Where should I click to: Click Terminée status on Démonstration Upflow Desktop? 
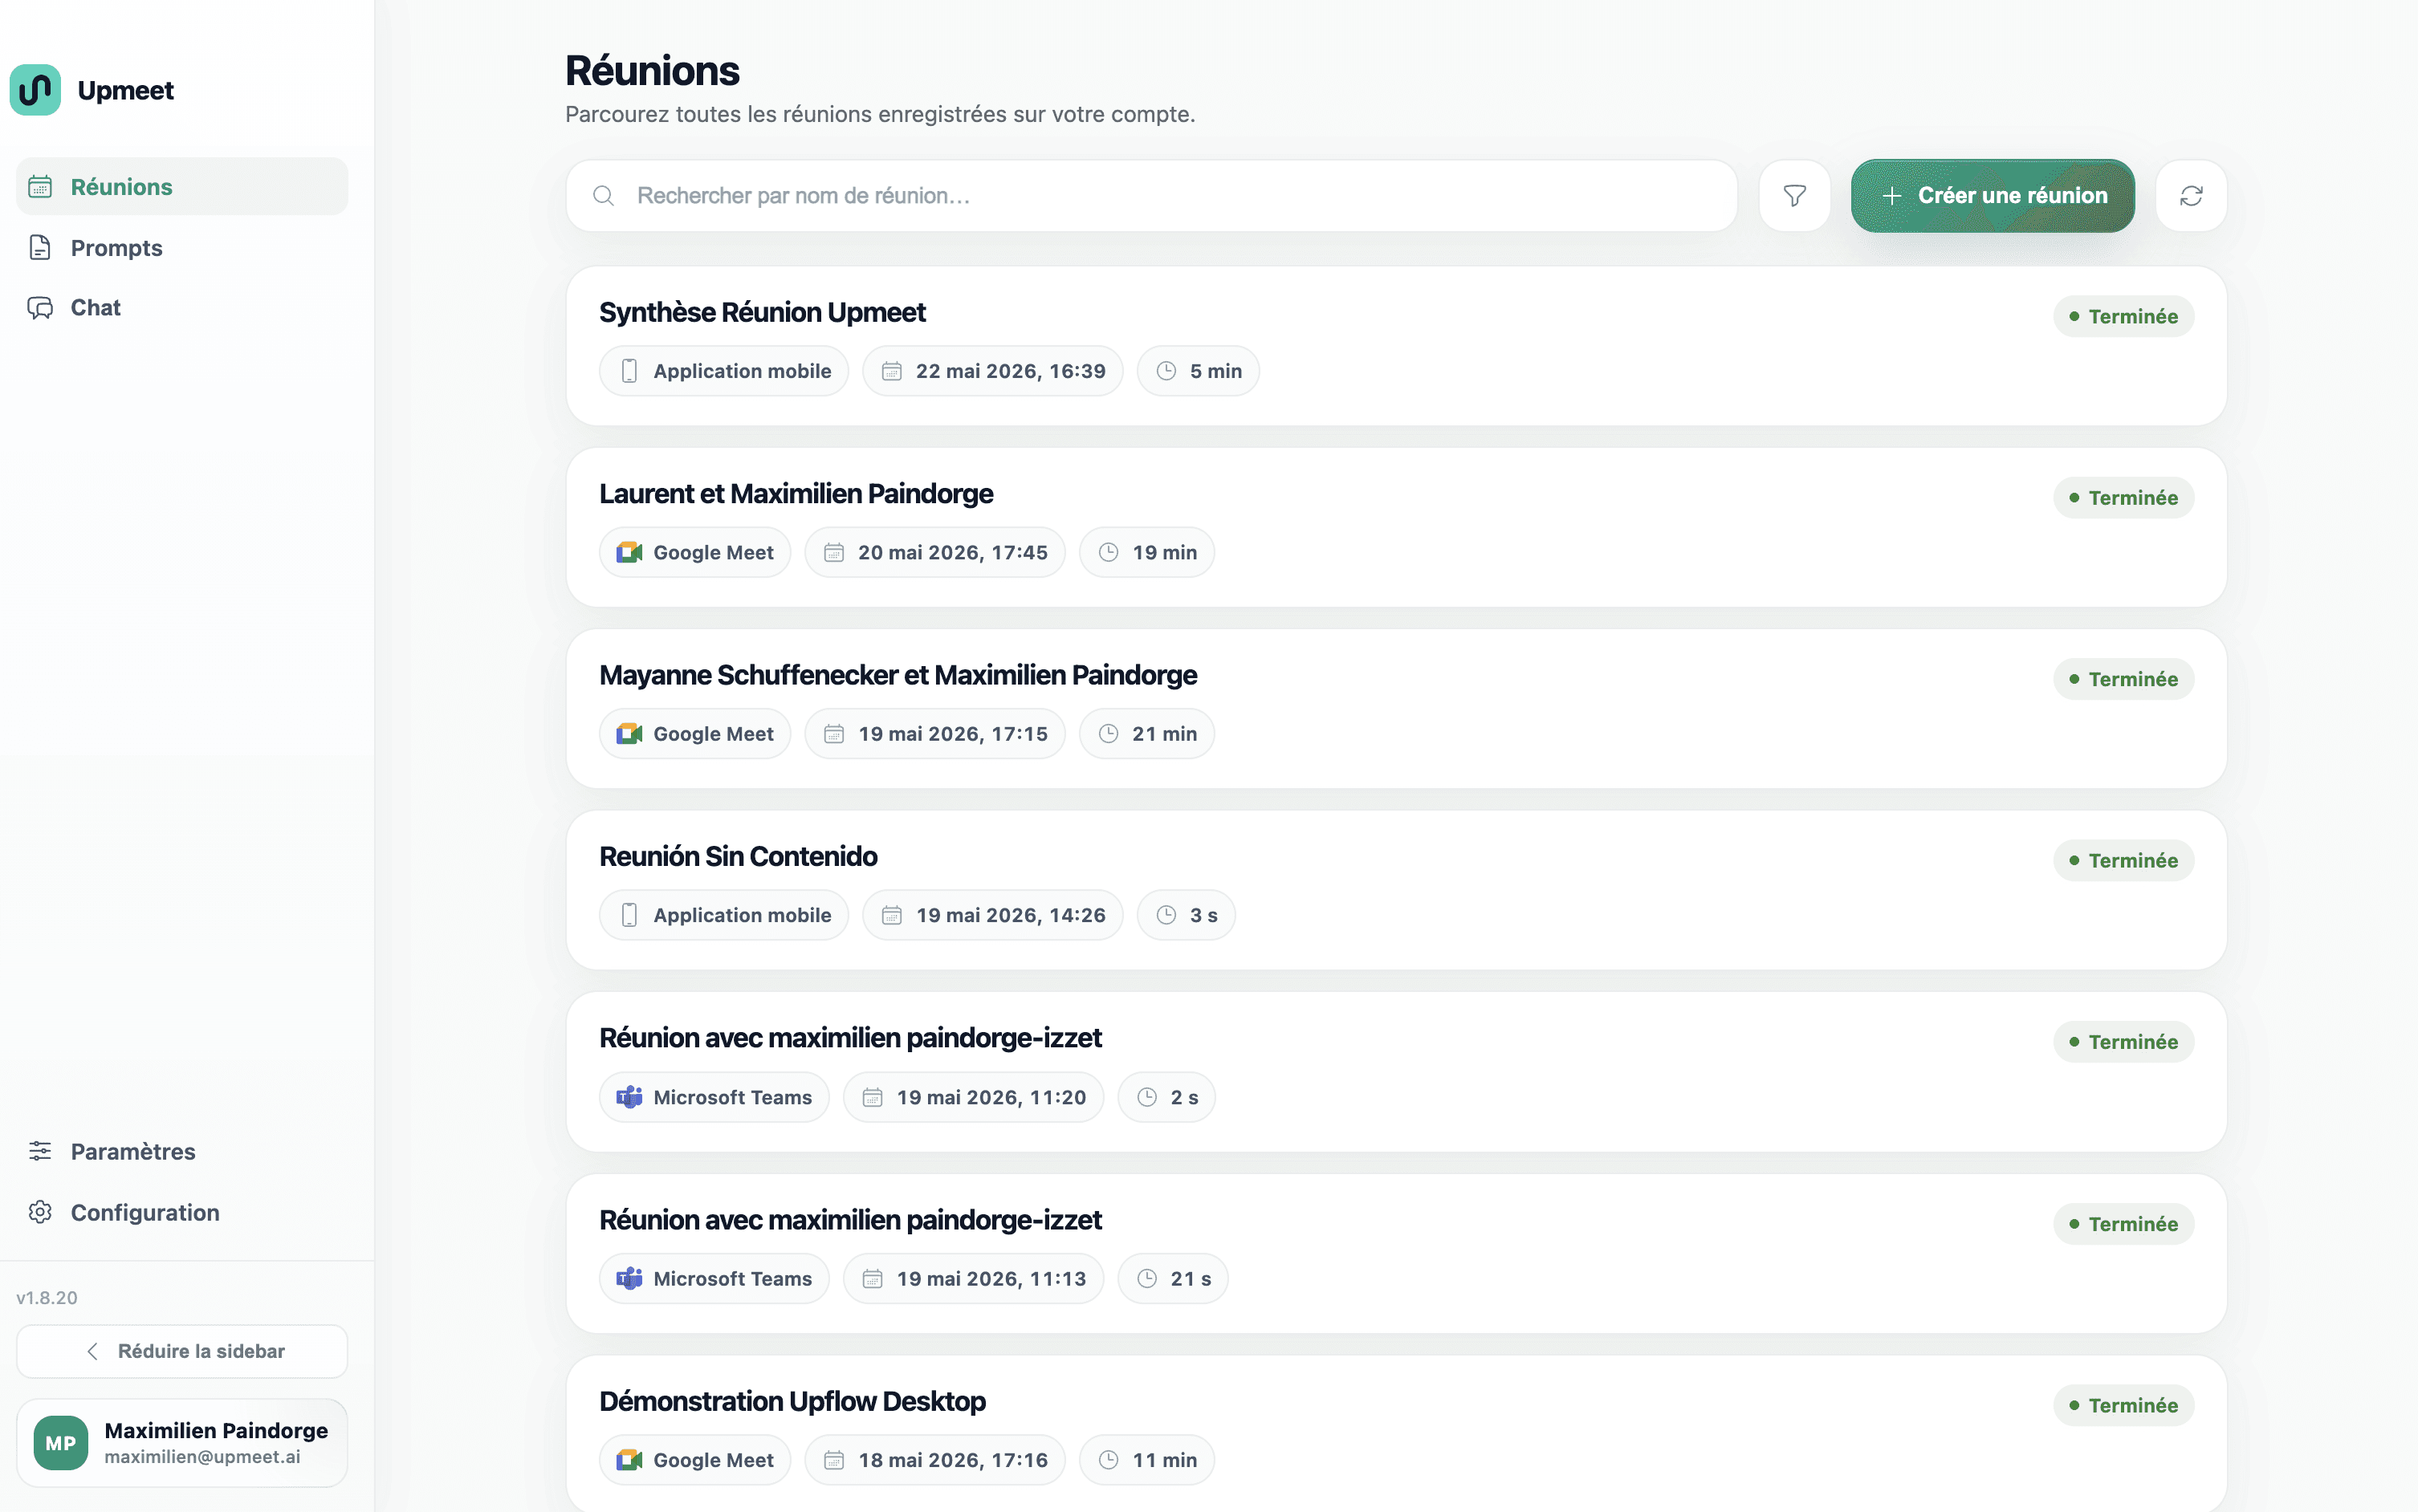[x=2123, y=1406]
